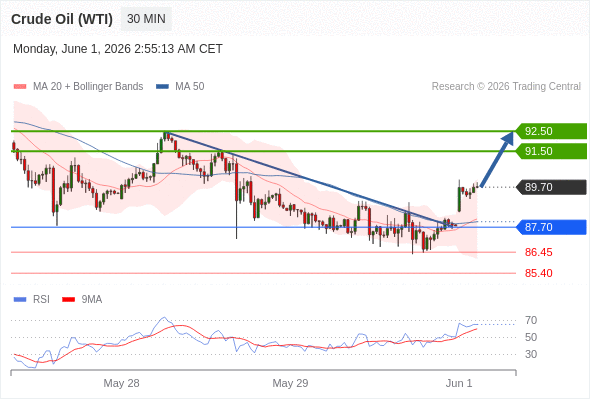Viewport: 590px width, 400px height.
Task: Select the 92.50 green resistance tag
Action: pyautogui.click(x=550, y=131)
